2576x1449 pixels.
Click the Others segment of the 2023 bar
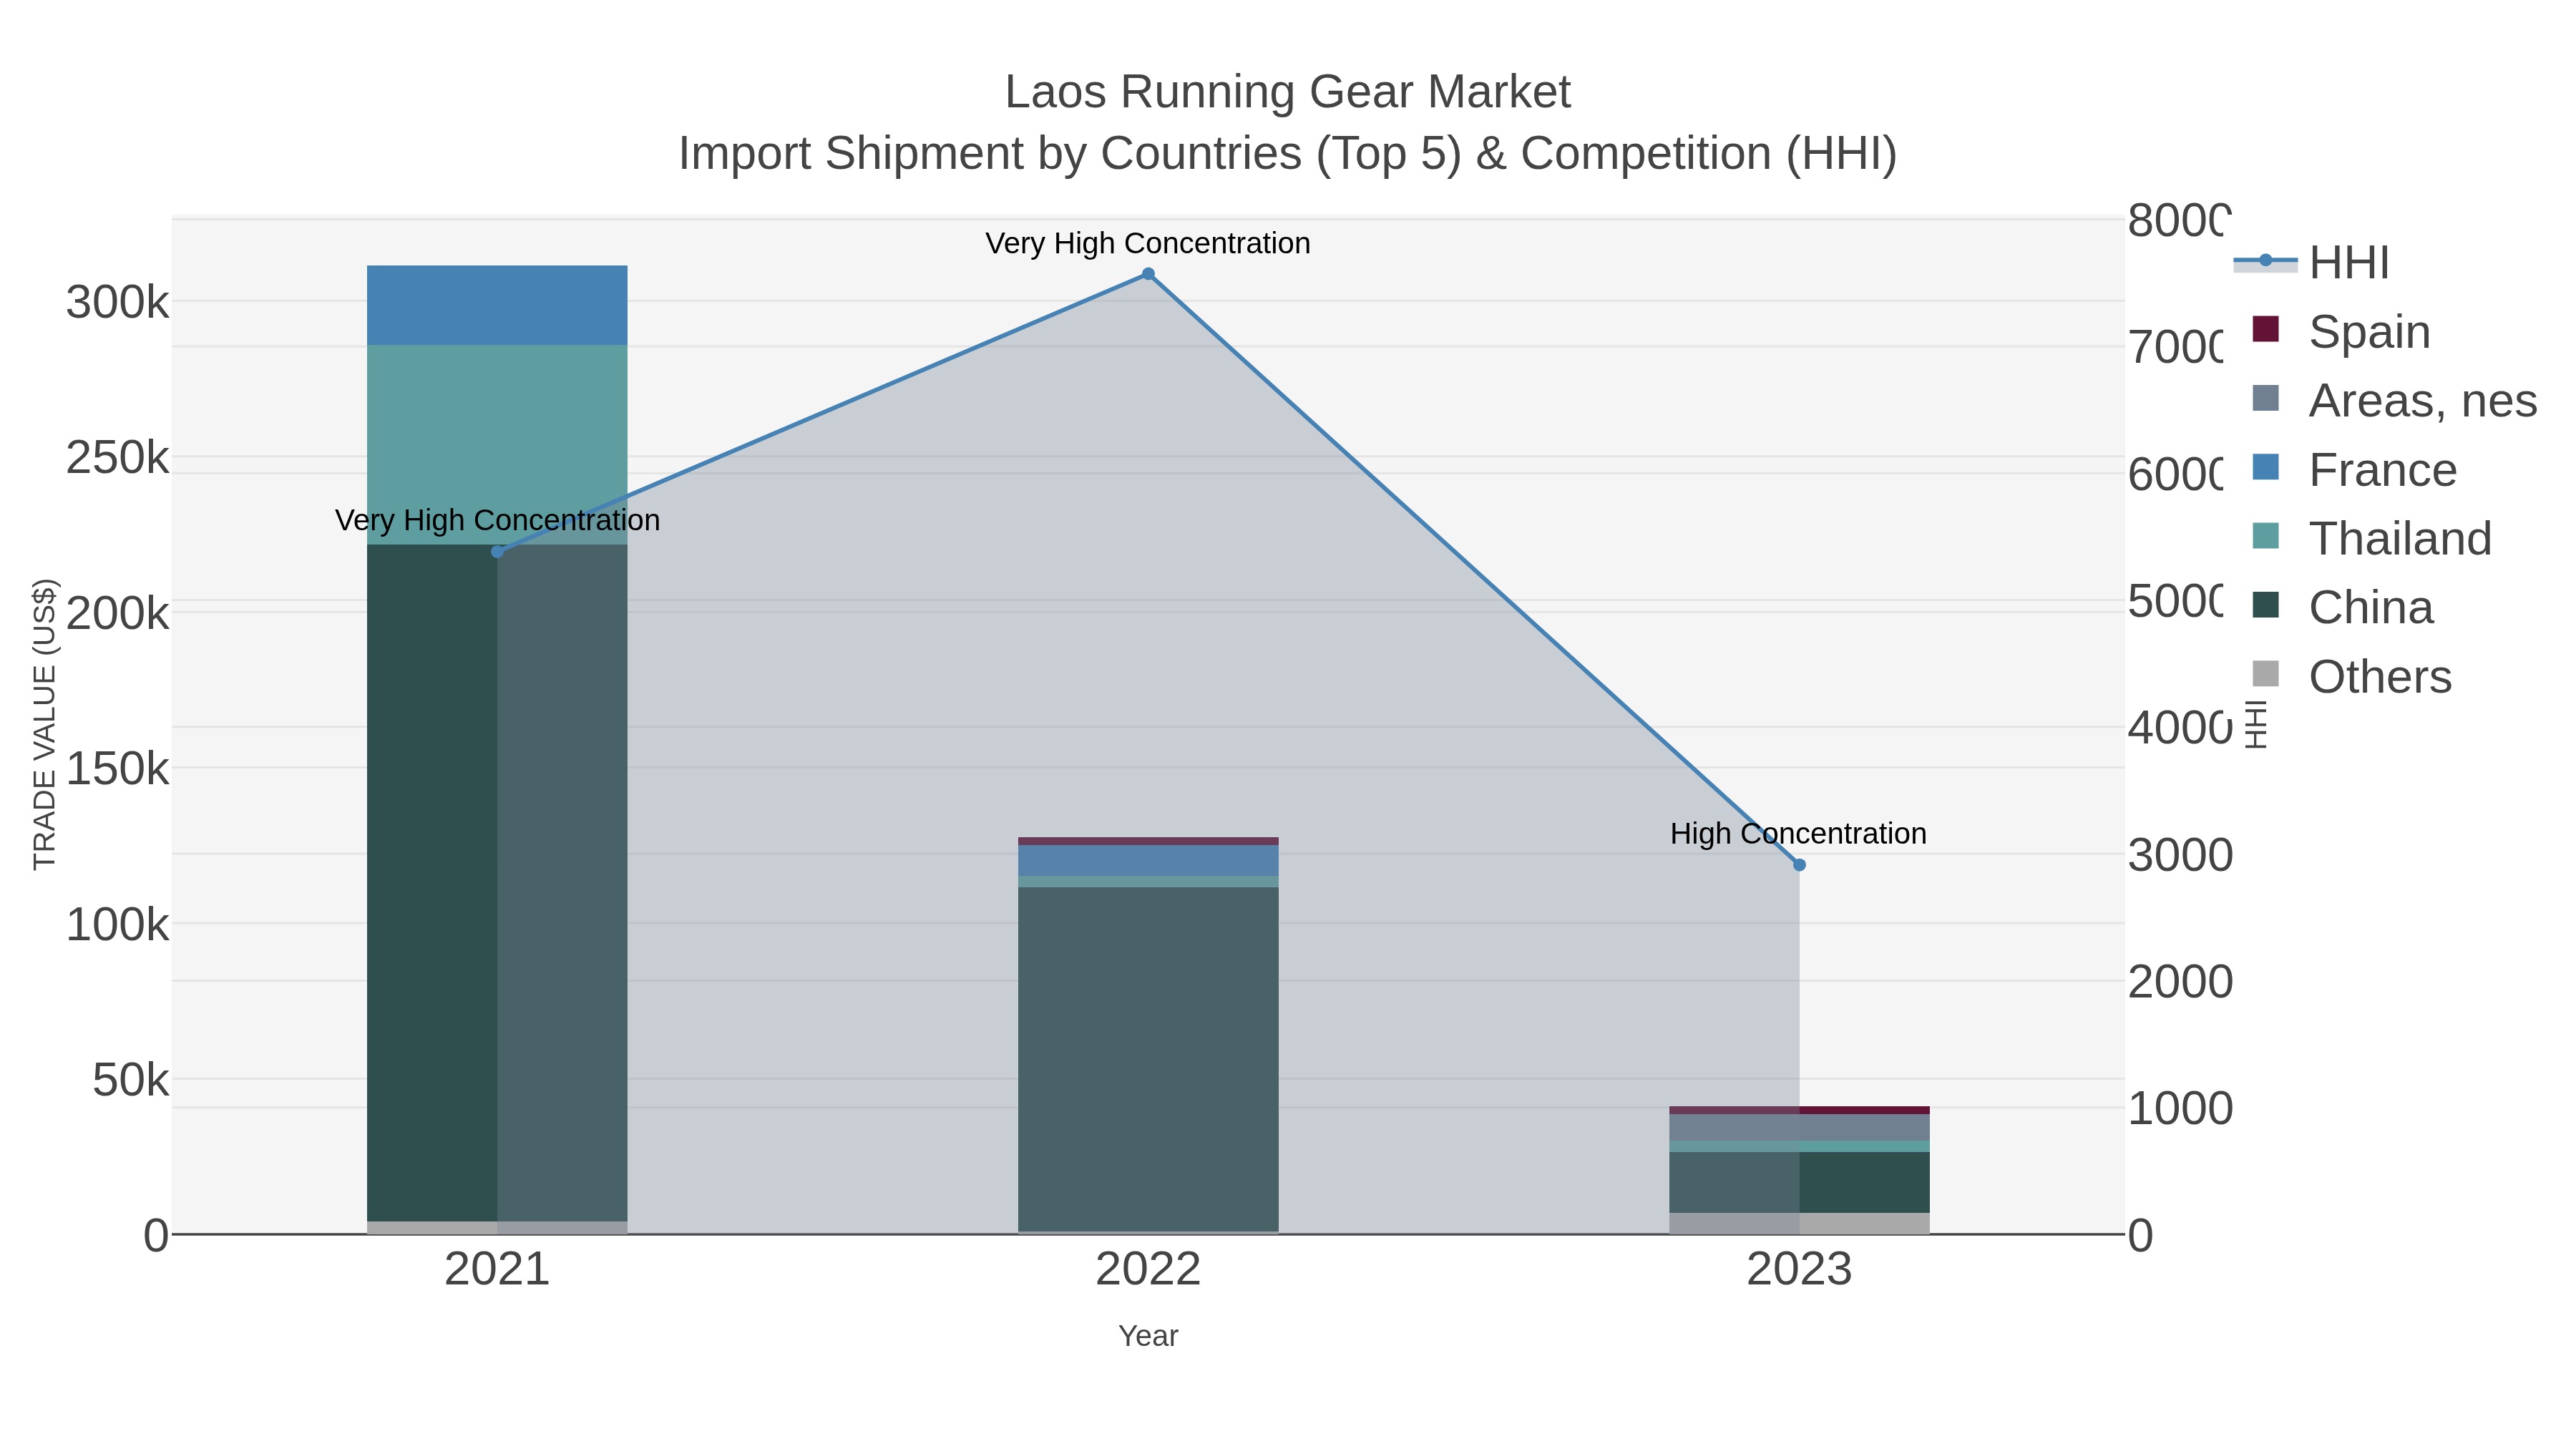tap(1799, 1223)
